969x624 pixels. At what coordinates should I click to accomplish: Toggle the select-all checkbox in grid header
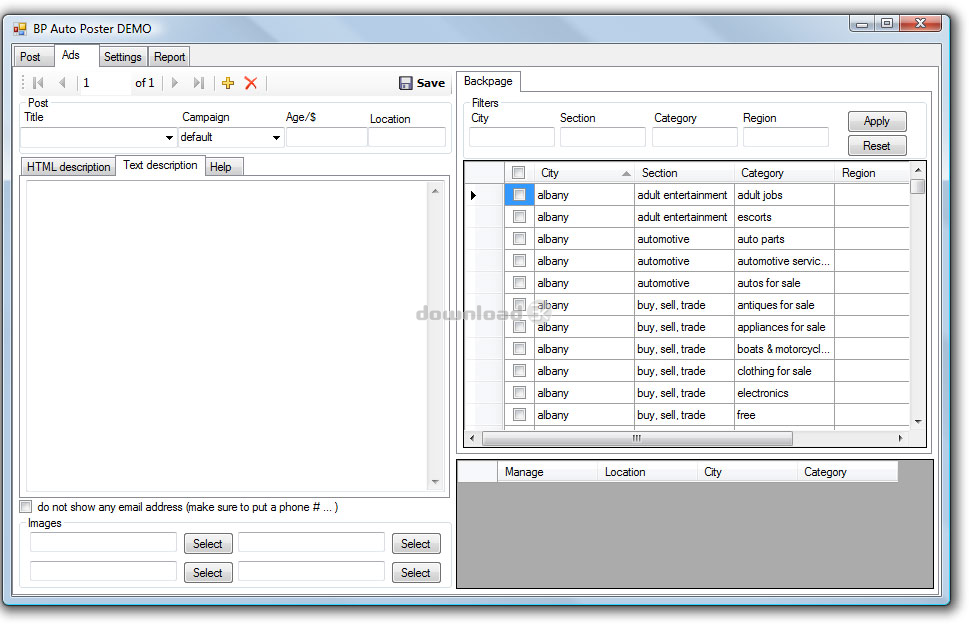pyautogui.click(x=518, y=173)
